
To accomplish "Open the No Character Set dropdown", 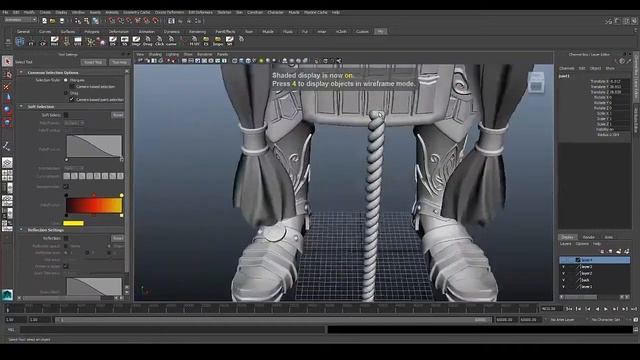I will tap(606, 320).
